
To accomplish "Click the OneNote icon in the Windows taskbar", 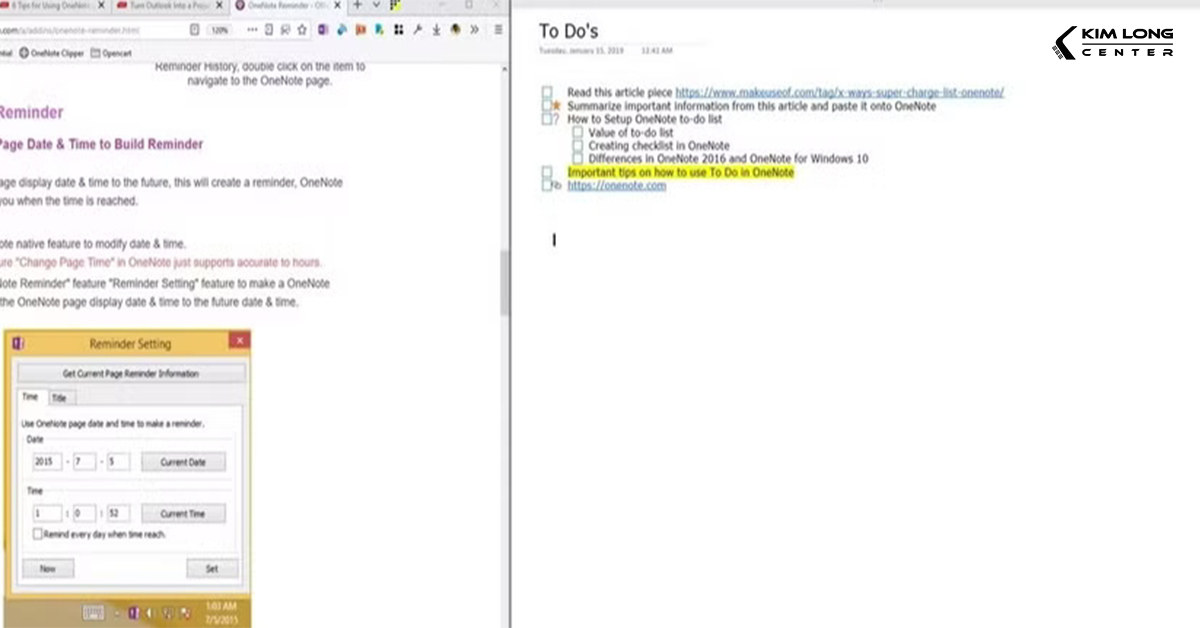I will (x=134, y=612).
